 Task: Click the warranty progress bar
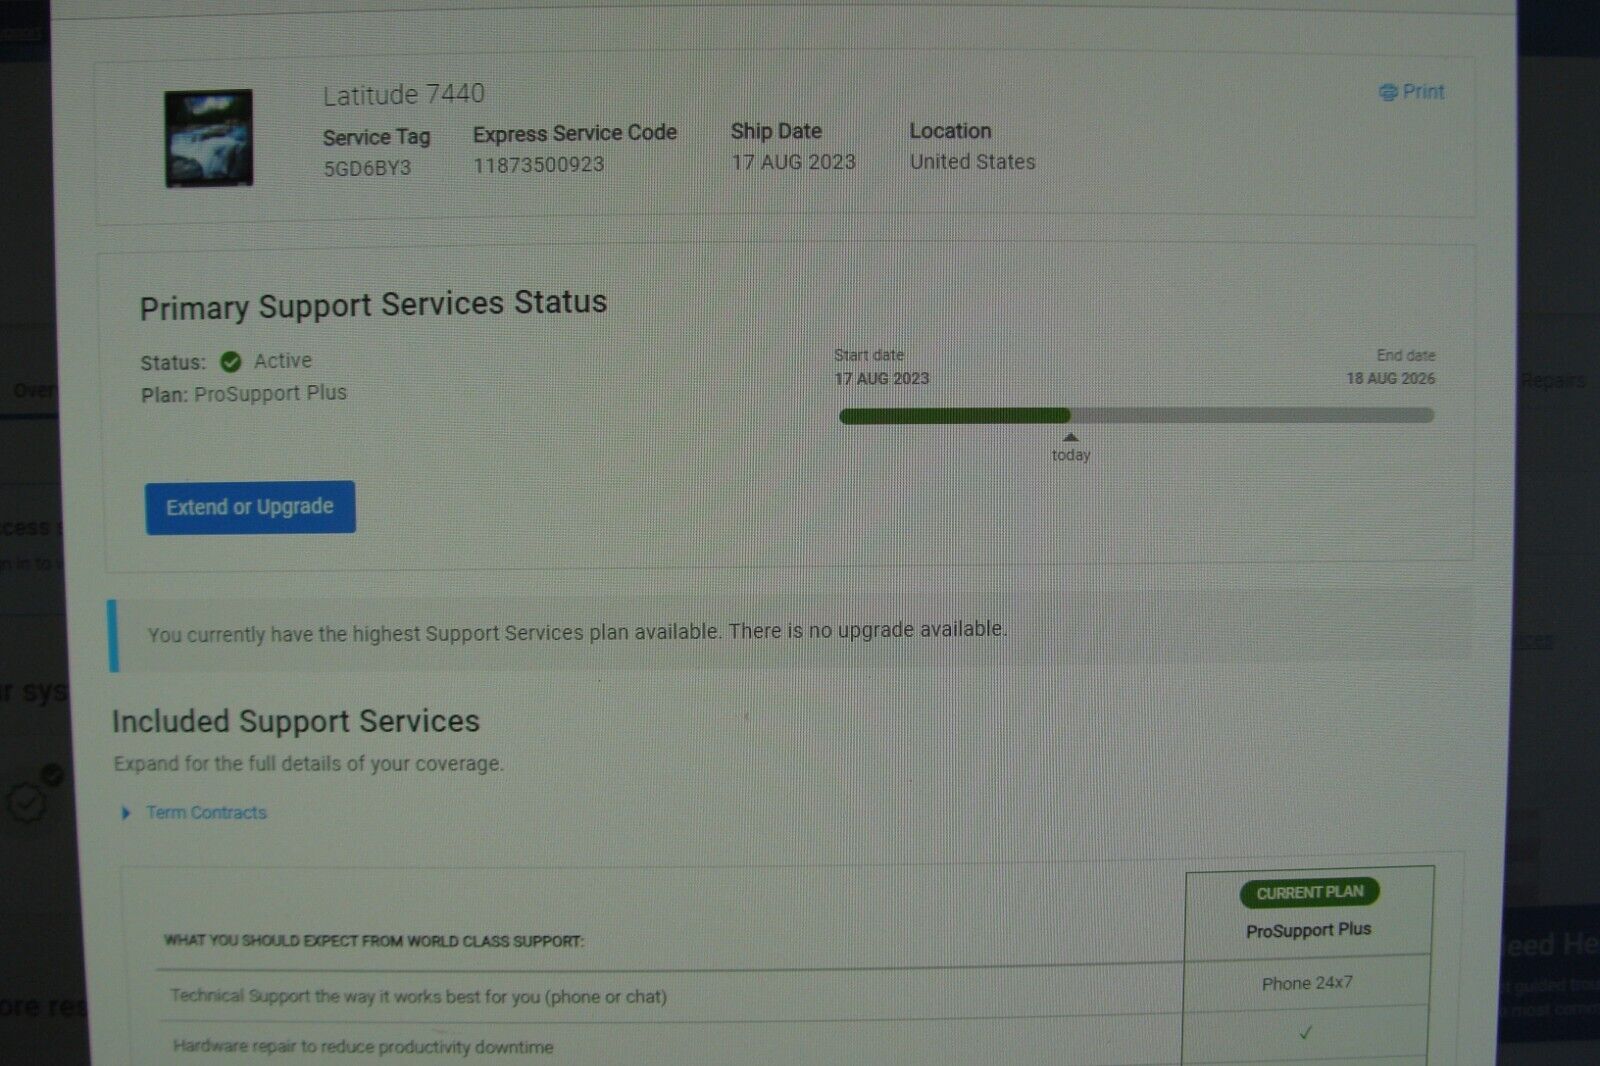[x=1136, y=415]
